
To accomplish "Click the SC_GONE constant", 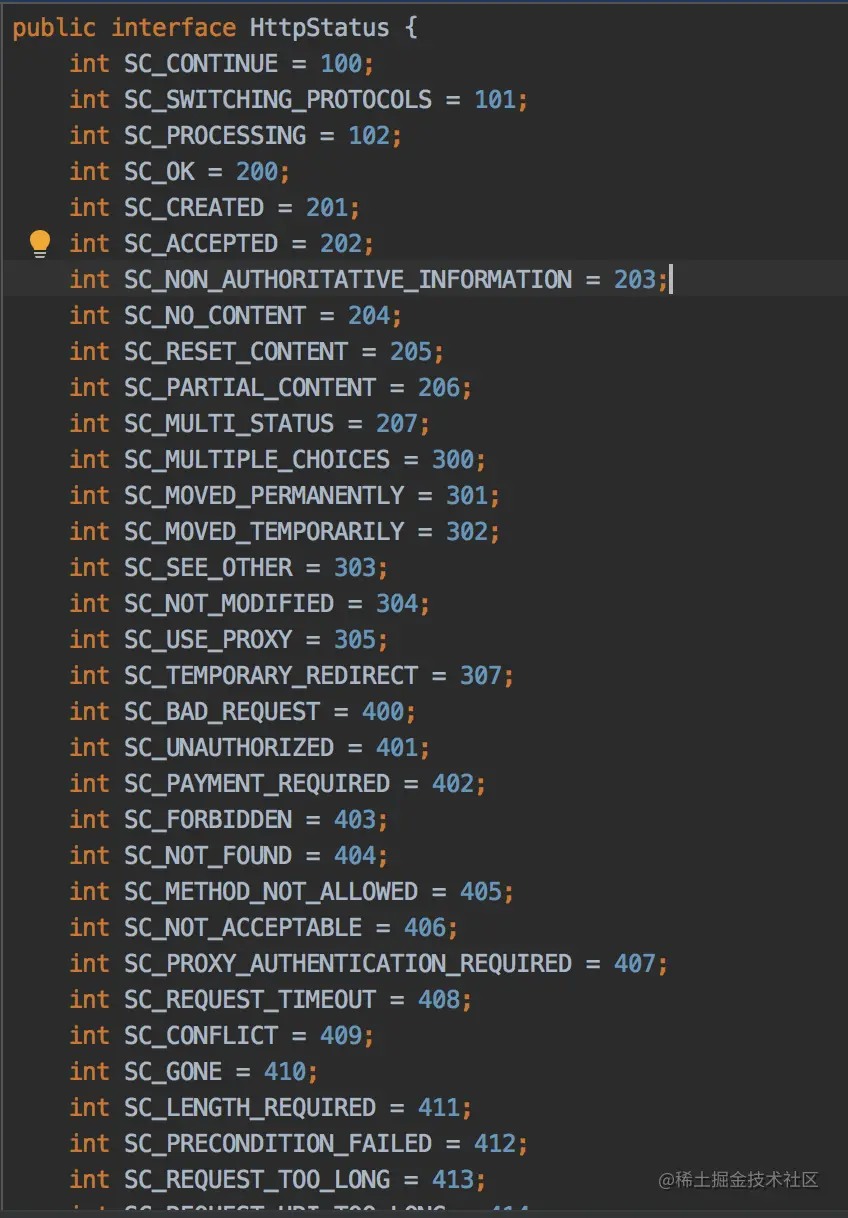I will coord(173,1071).
